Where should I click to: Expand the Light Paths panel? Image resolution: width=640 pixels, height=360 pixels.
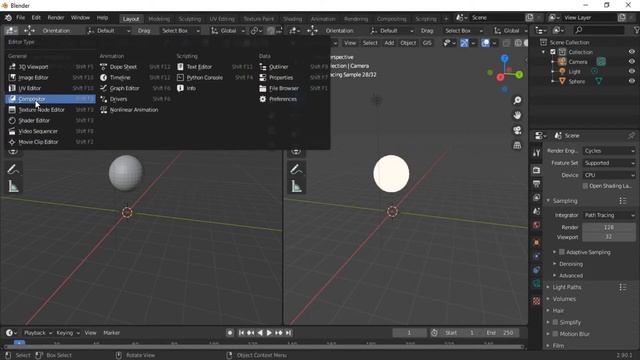pos(567,287)
